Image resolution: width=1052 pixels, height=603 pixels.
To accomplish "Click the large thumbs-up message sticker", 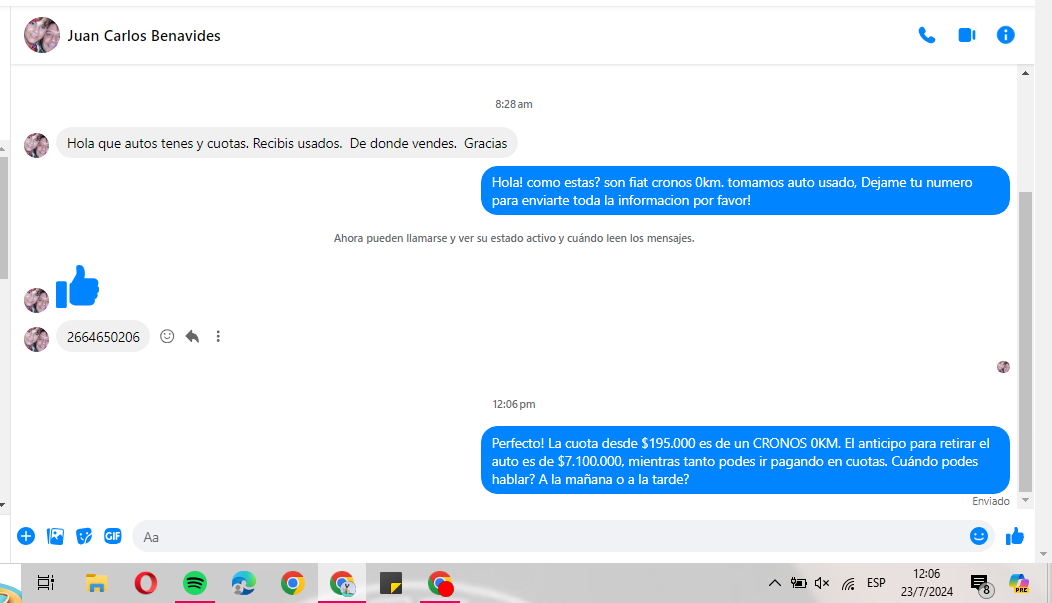I will coord(77,287).
